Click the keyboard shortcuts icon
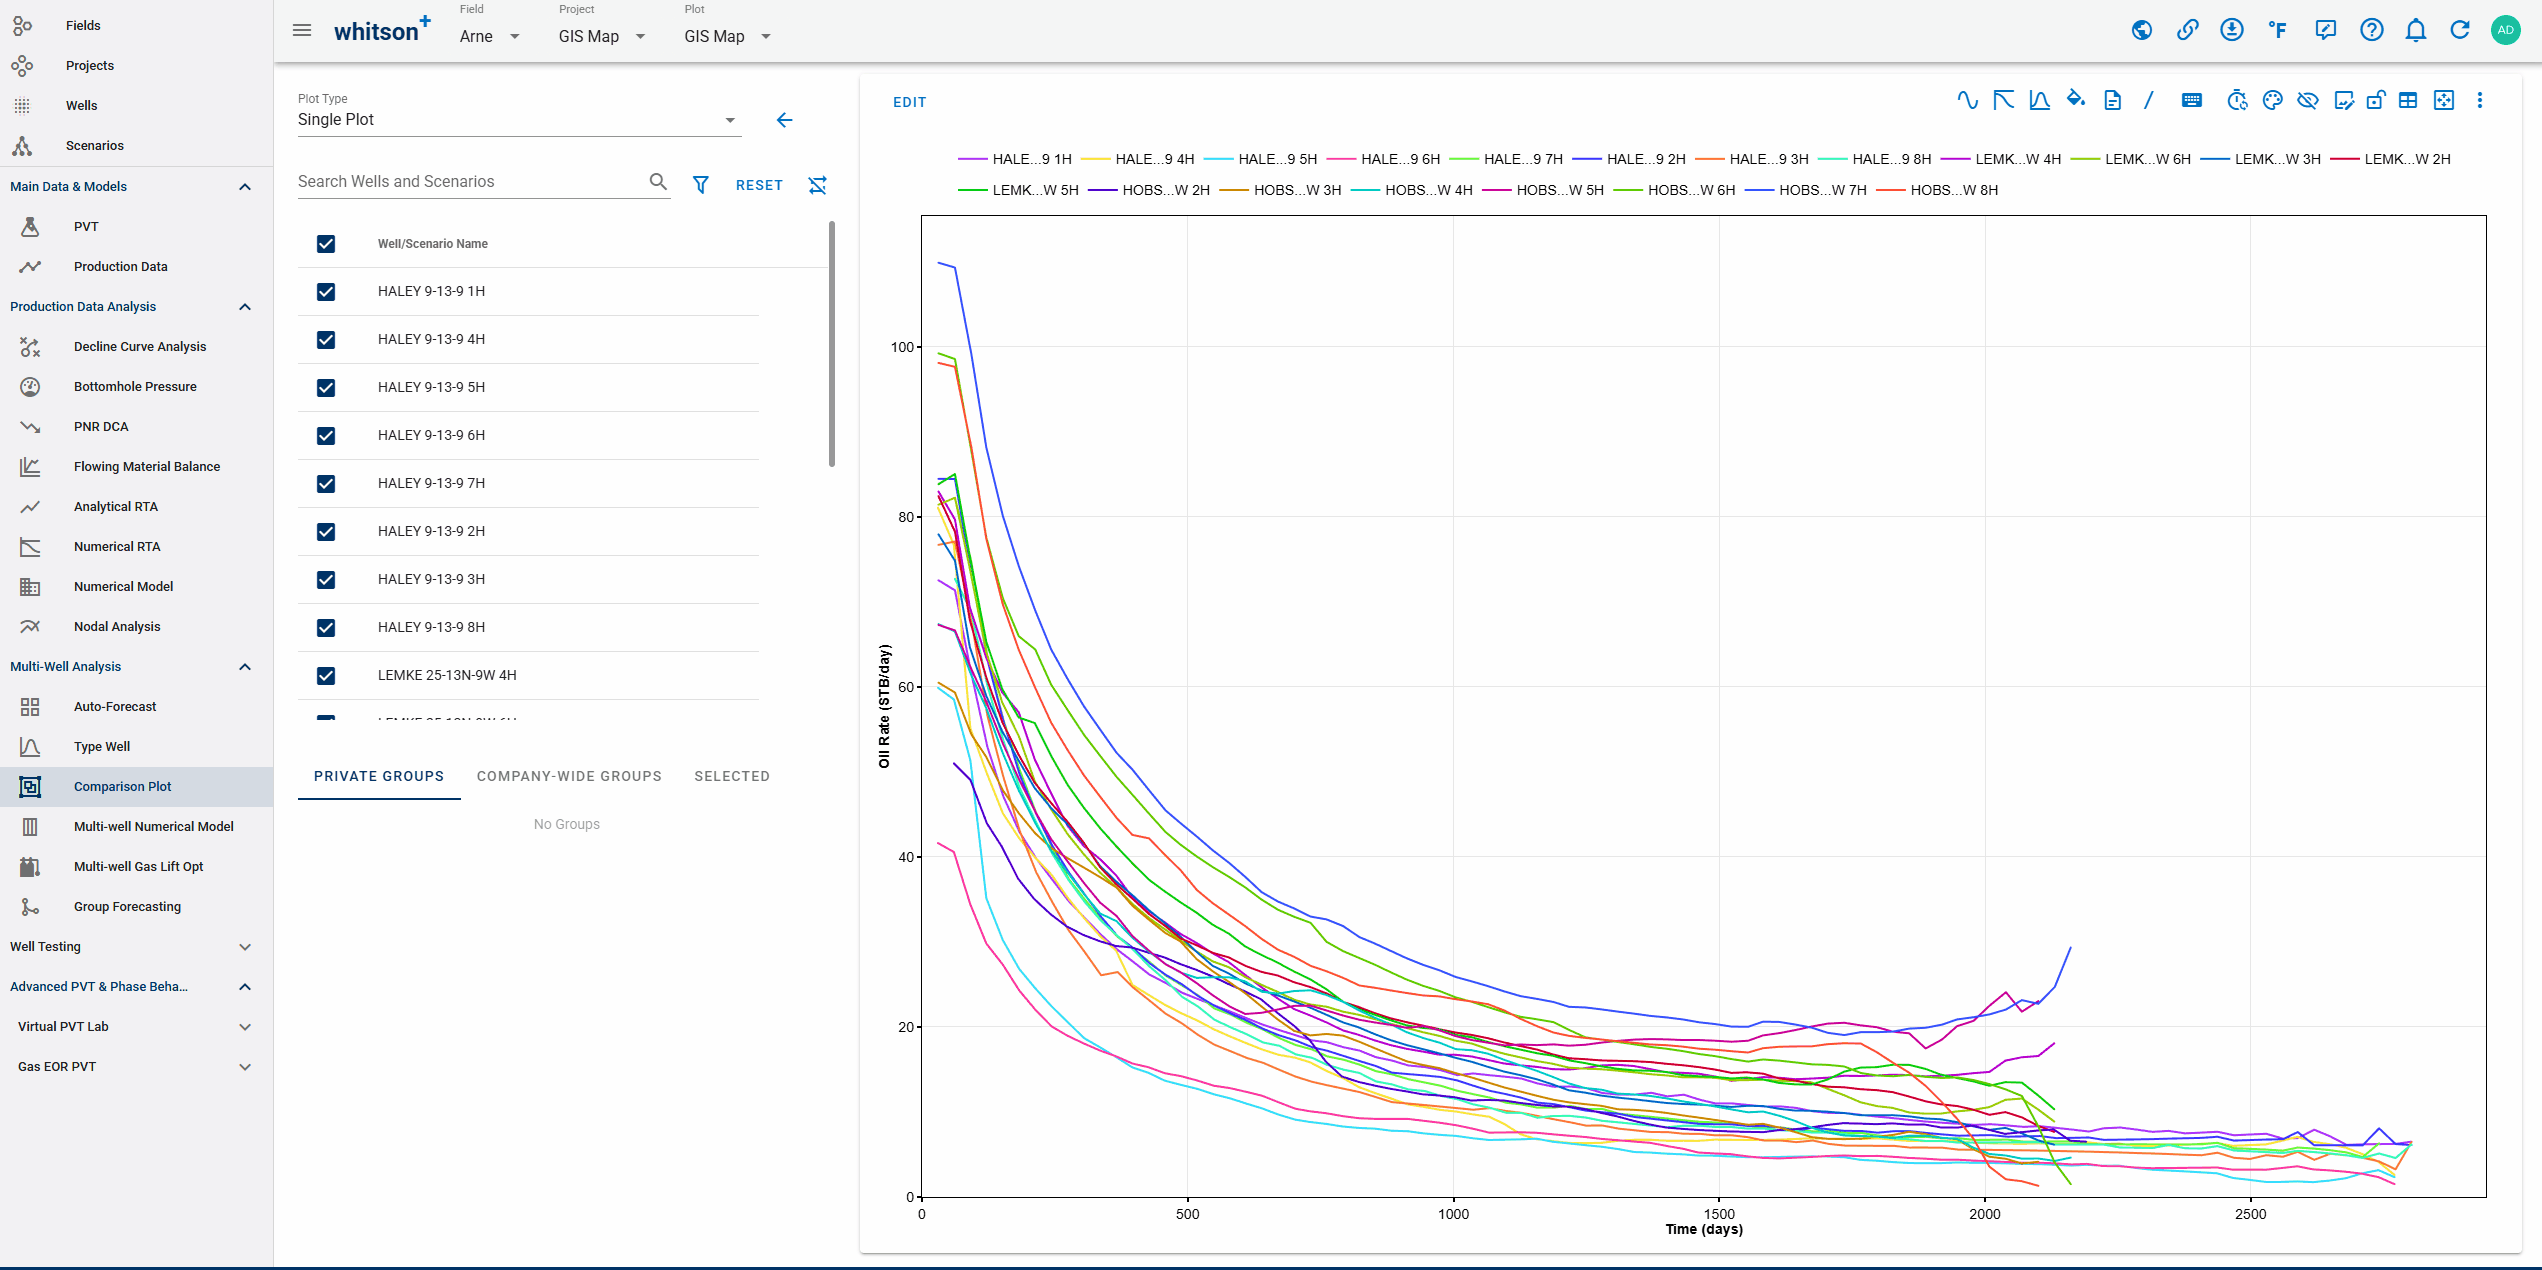Image resolution: width=2542 pixels, height=1270 pixels. [x=2191, y=100]
